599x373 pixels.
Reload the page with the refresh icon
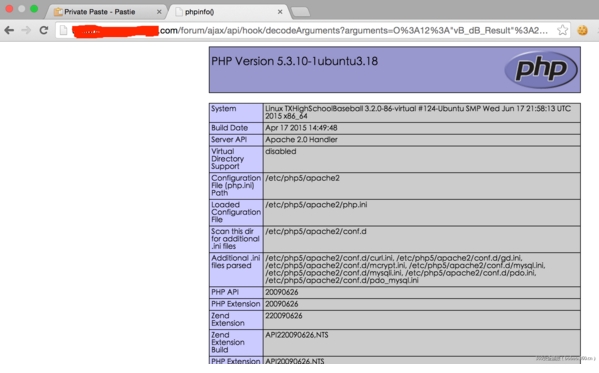pyautogui.click(x=44, y=30)
